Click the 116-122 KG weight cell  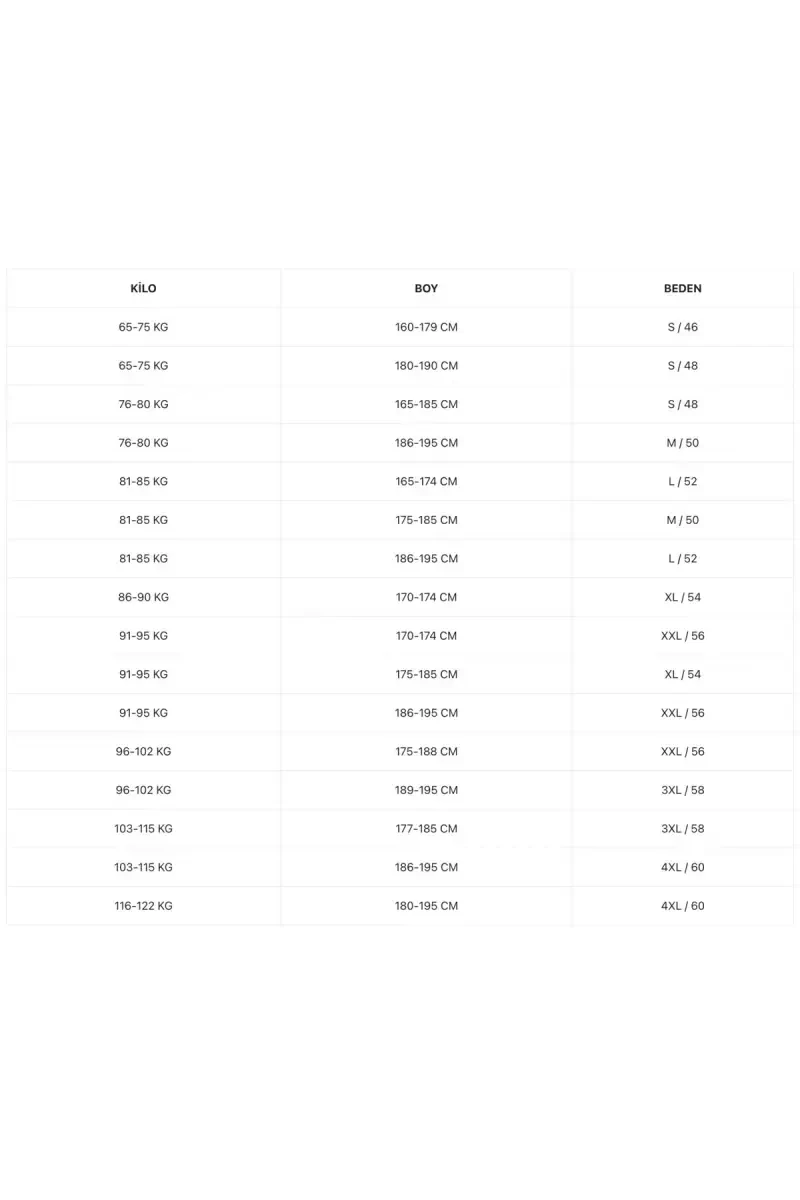click(x=143, y=906)
